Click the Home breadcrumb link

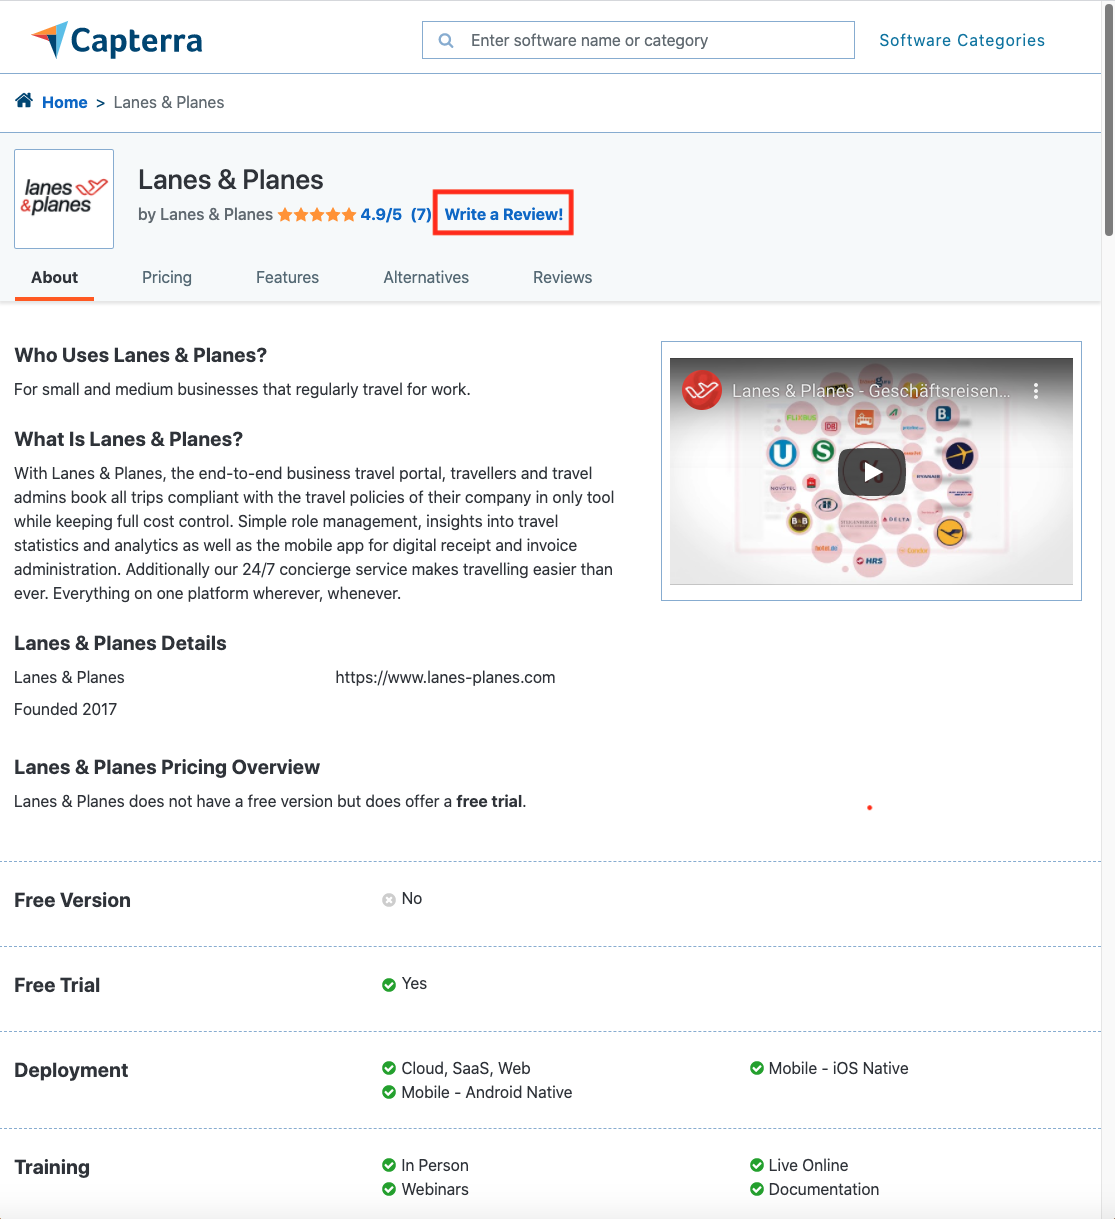(65, 102)
